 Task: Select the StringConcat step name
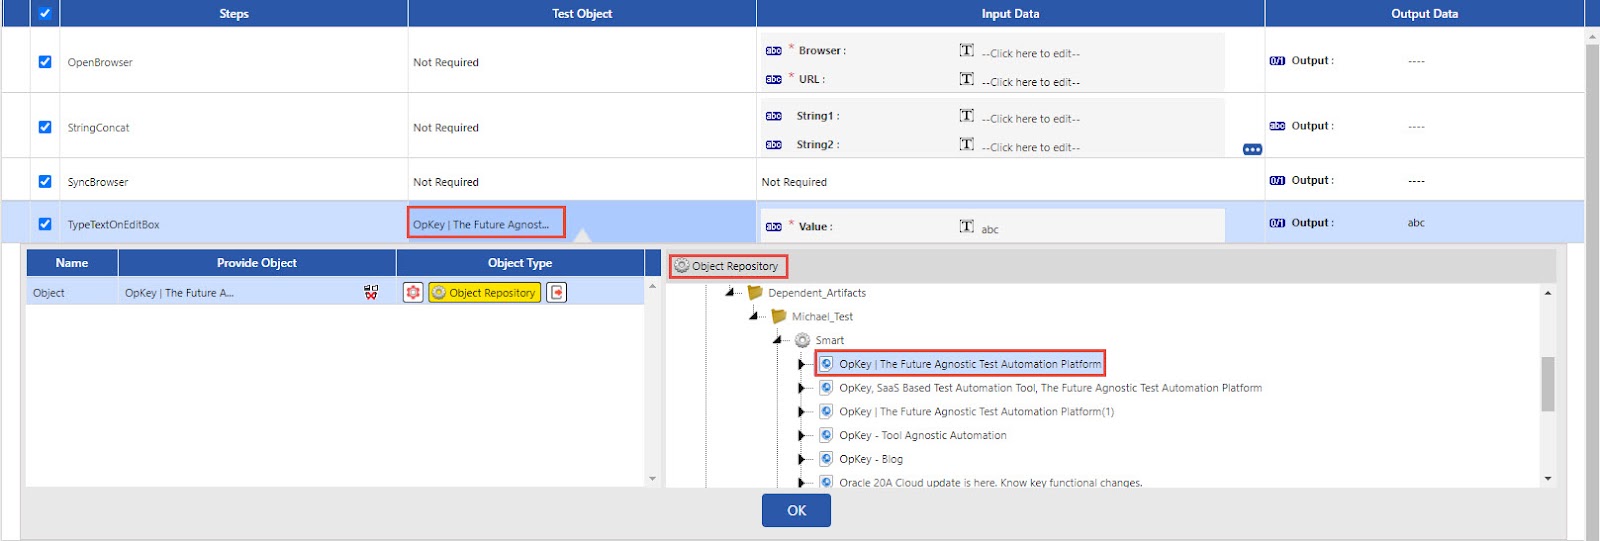click(x=98, y=128)
